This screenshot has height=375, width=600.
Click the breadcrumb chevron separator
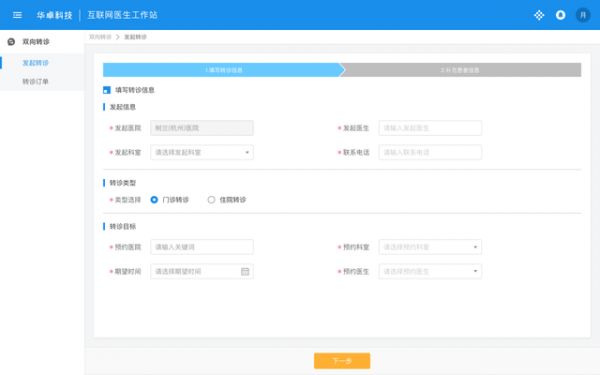point(117,37)
